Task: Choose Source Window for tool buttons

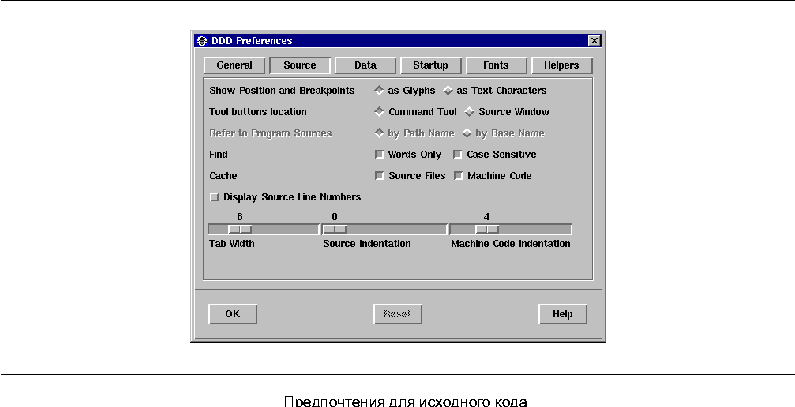Action: 470,112
